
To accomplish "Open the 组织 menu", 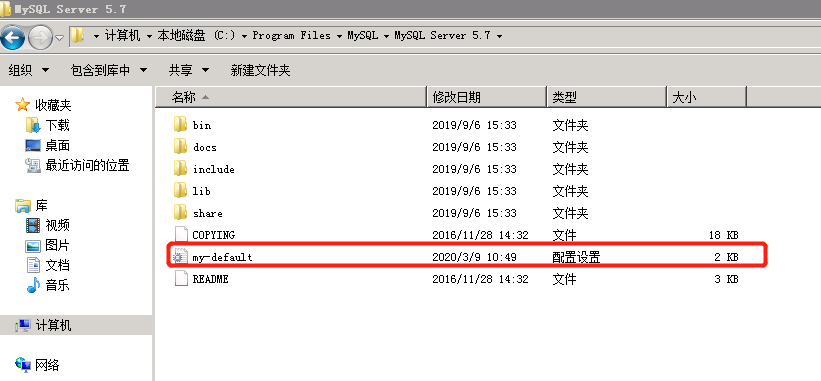I will (x=29, y=70).
